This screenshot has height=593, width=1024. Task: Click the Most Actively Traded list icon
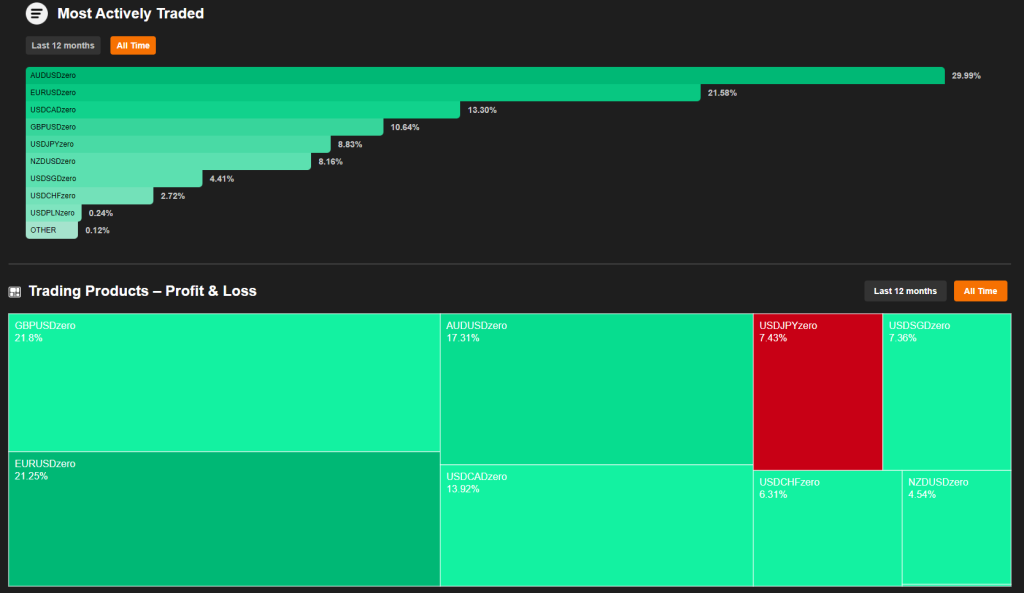point(36,14)
